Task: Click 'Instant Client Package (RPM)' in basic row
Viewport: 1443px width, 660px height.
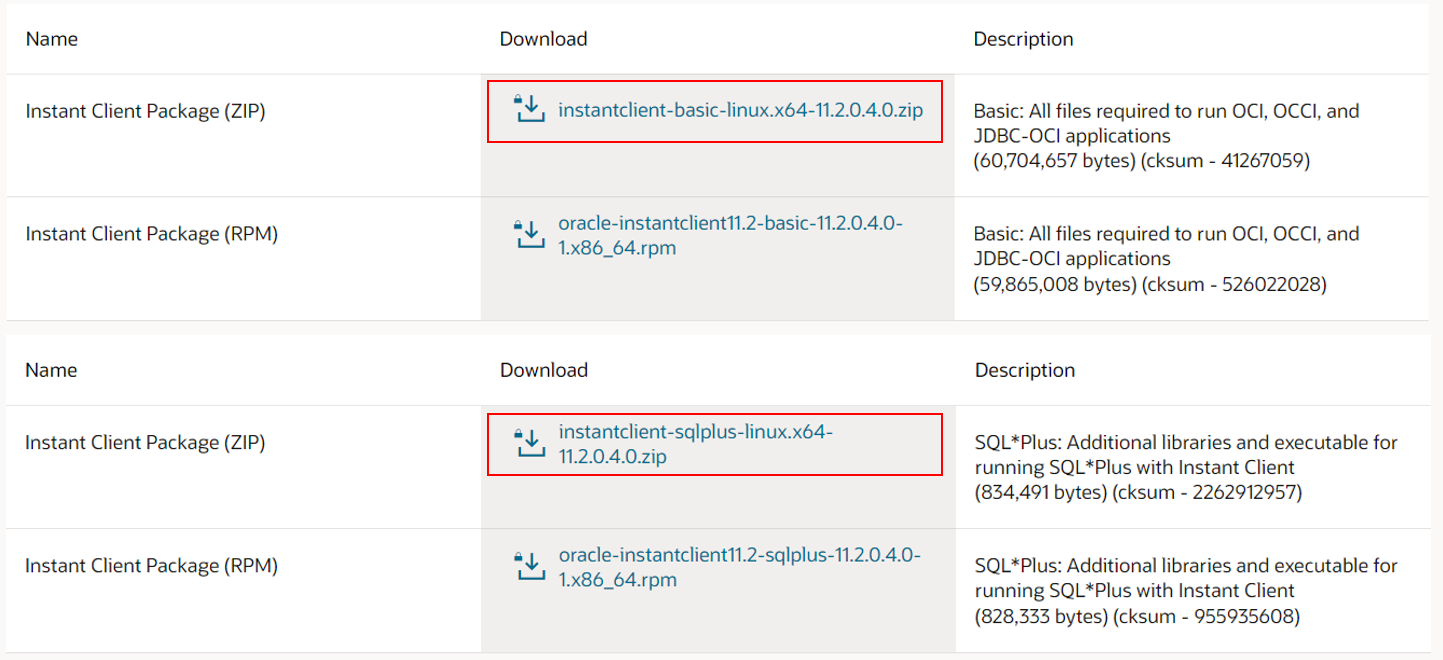Action: (x=151, y=234)
